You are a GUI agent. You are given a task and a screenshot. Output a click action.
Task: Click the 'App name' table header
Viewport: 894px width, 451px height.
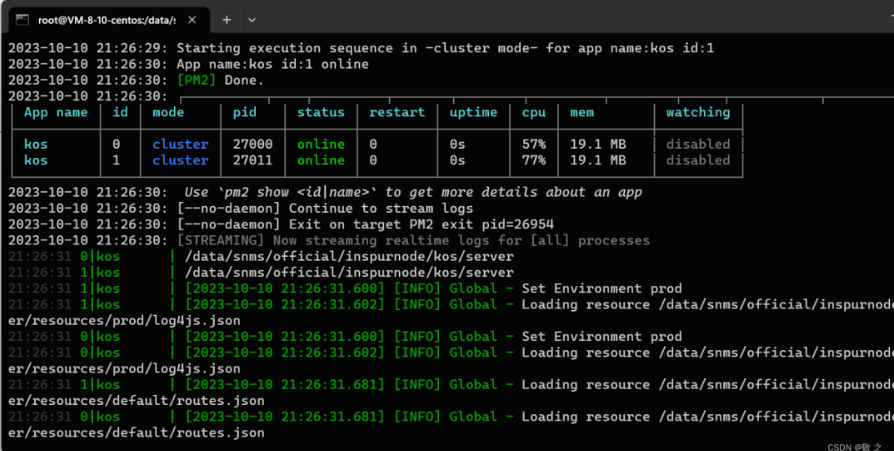(x=56, y=113)
